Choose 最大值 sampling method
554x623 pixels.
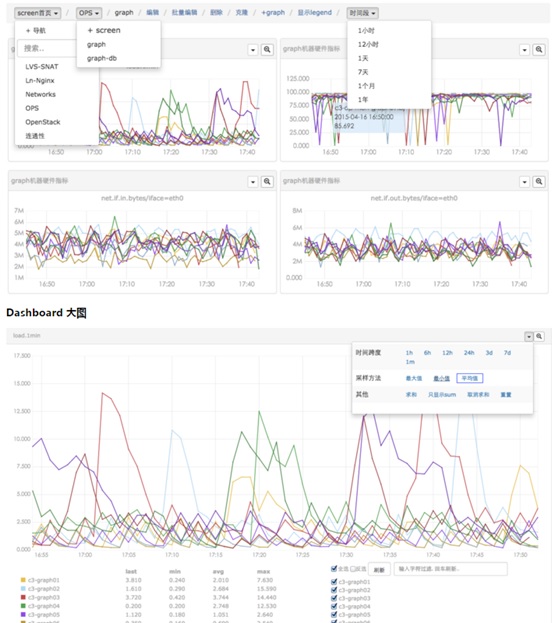pos(414,378)
